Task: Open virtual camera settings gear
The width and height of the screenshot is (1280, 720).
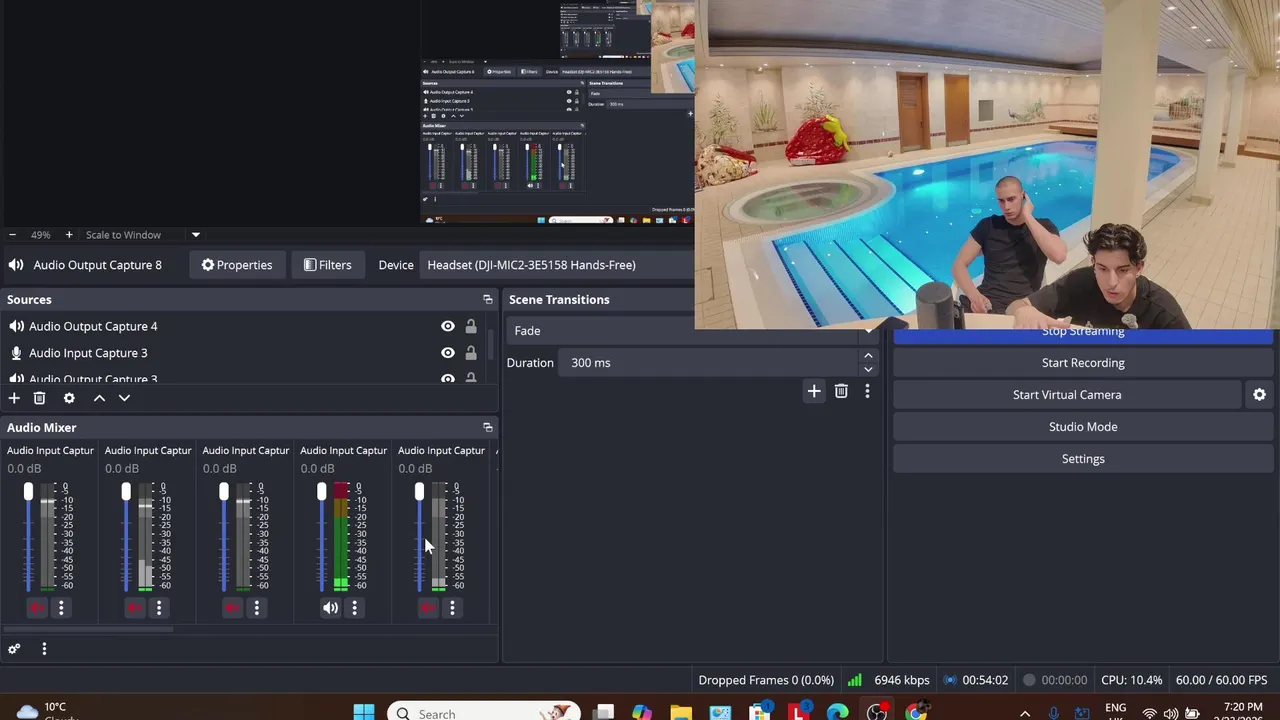Action: [x=1260, y=395]
